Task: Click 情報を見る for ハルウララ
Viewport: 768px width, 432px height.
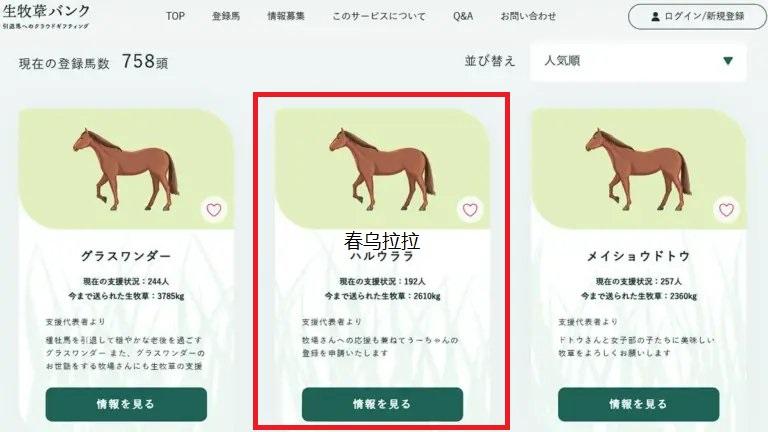Action: [x=382, y=404]
